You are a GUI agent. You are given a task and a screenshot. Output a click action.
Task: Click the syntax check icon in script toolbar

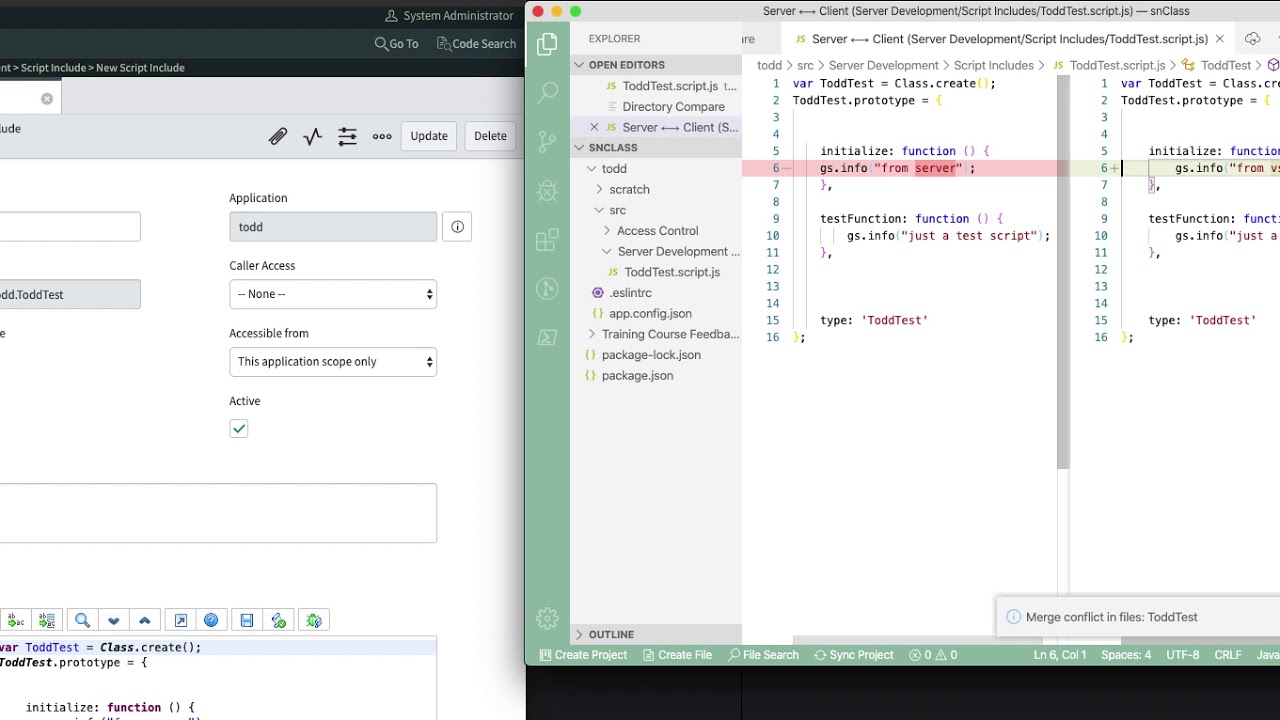(x=278, y=621)
